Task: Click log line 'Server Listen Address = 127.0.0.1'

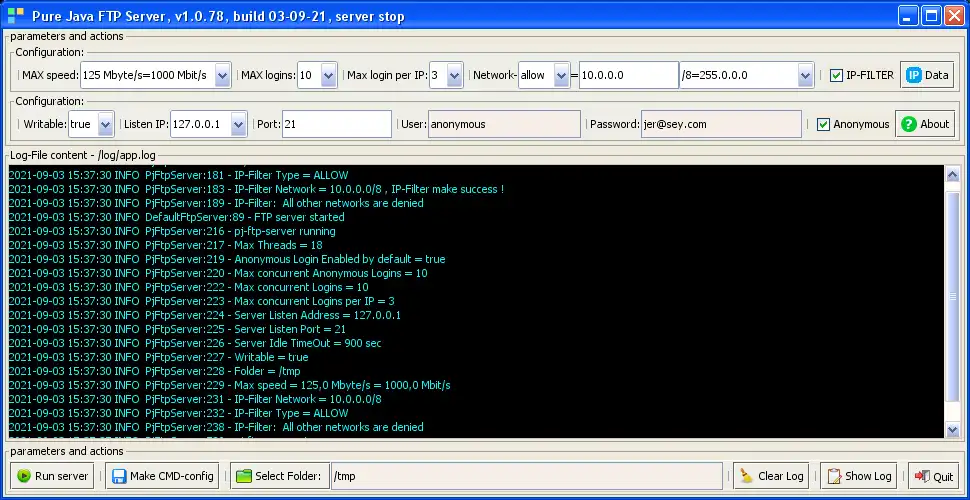Action: coord(205,315)
